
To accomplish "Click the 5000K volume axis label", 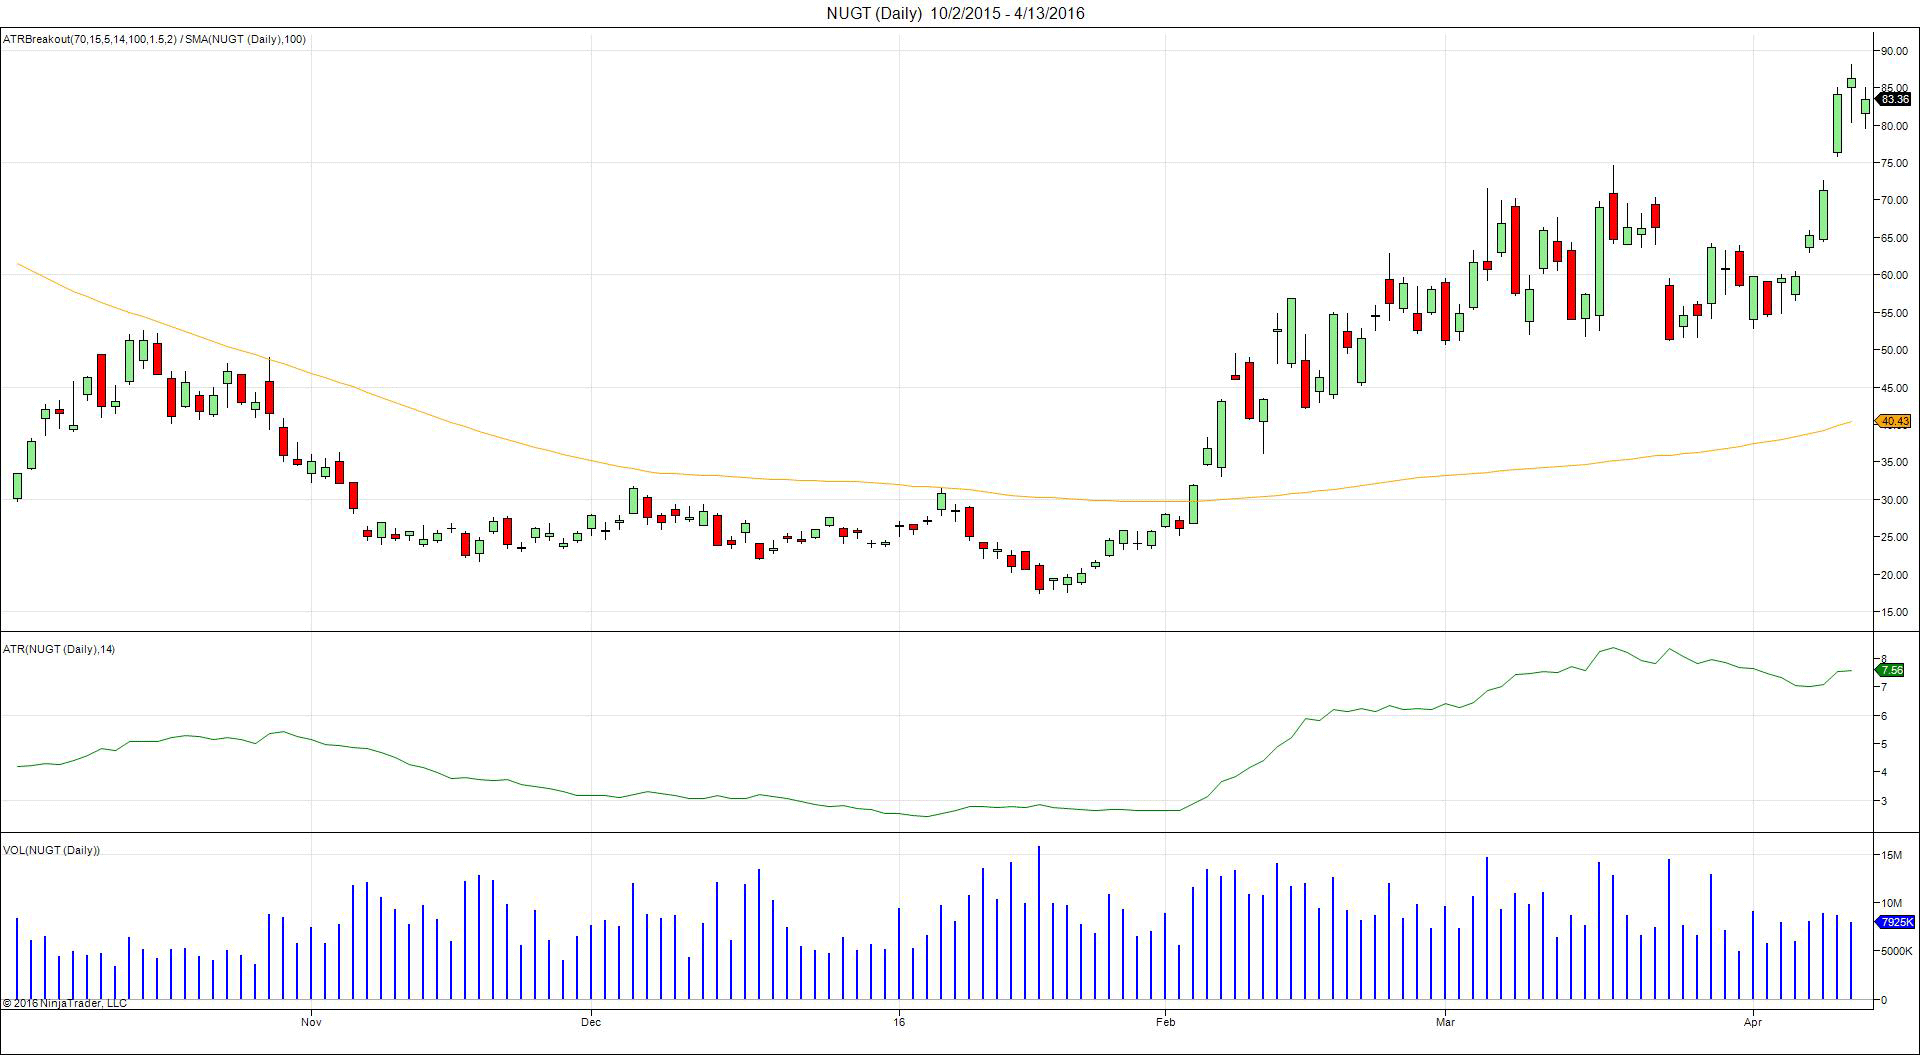I will pos(1896,952).
